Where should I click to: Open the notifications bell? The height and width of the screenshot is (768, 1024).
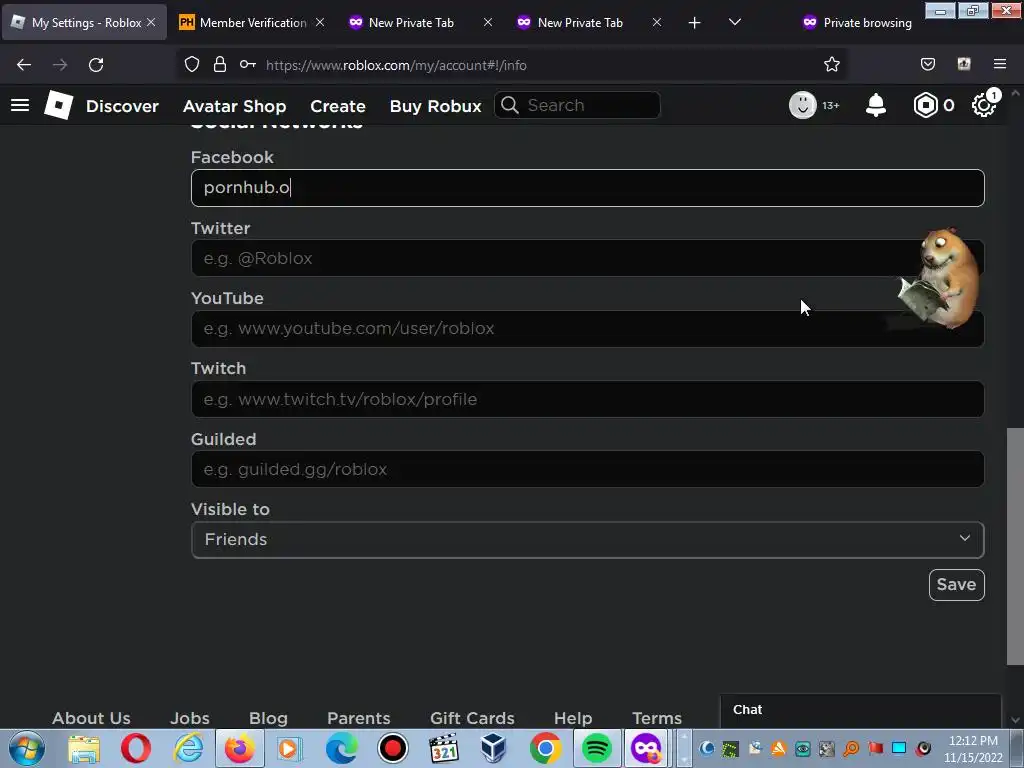pyautogui.click(x=876, y=105)
